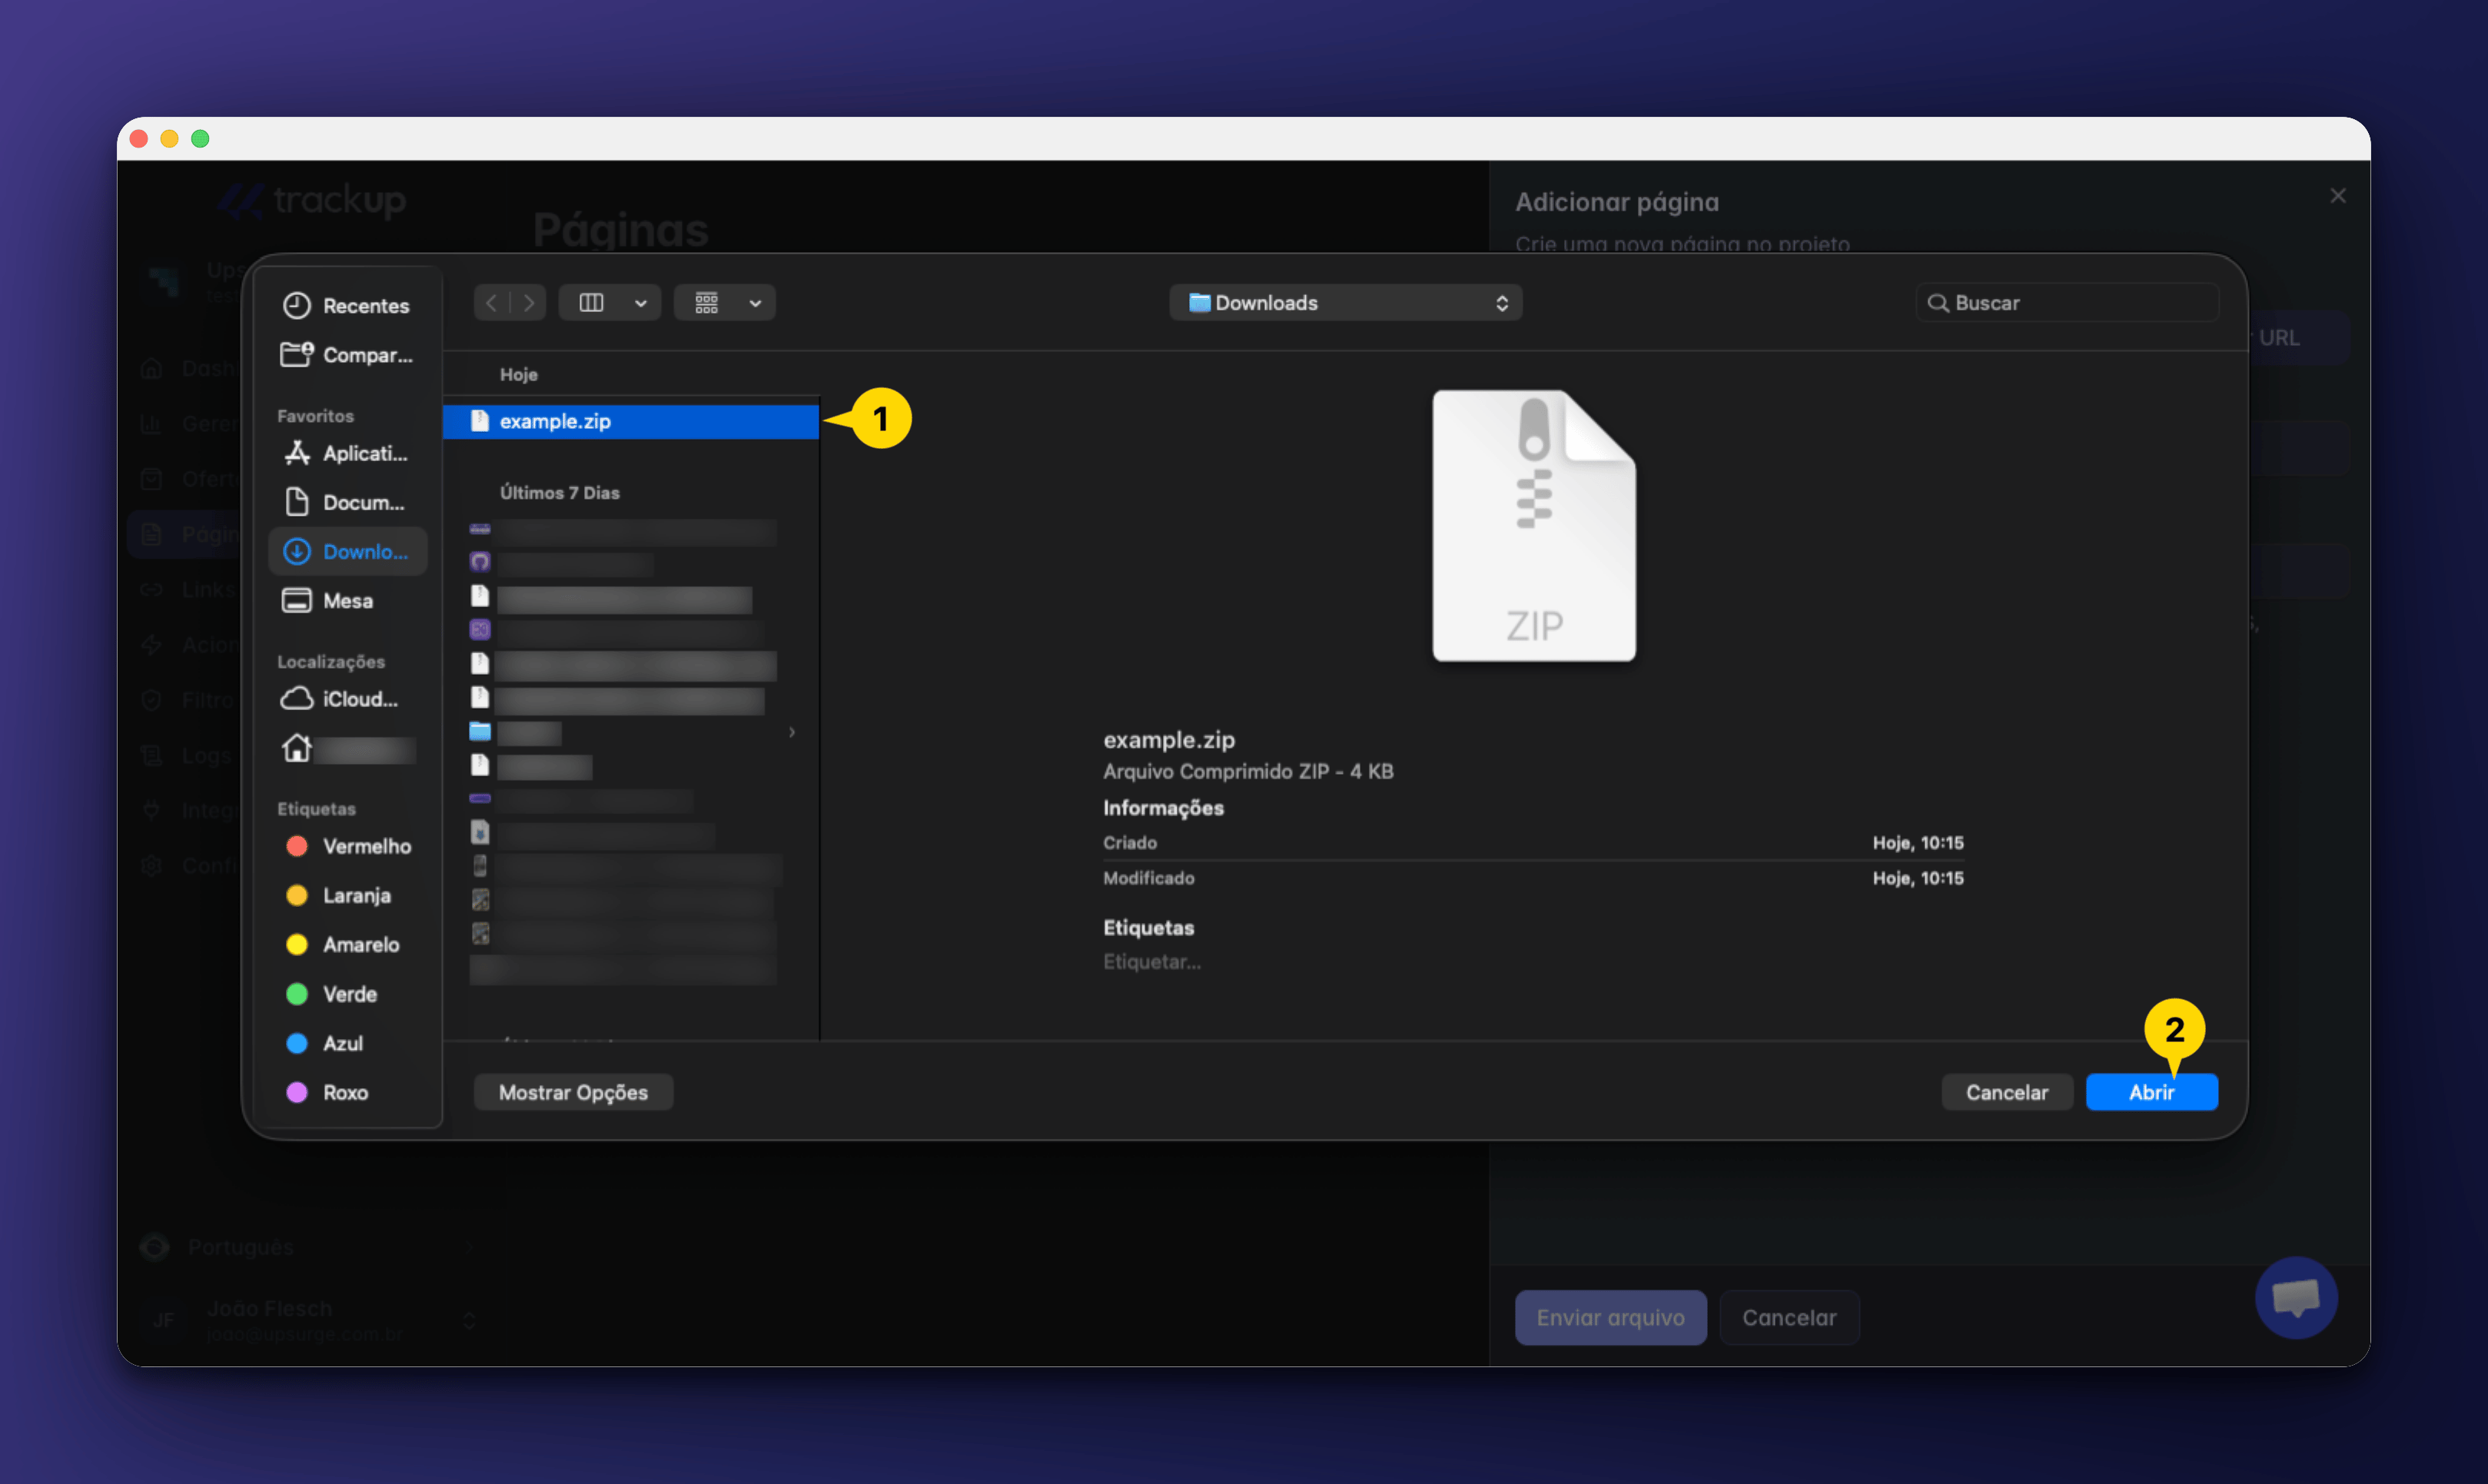Click the Mostrar Opções button
2488x1484 pixels.
click(573, 1092)
